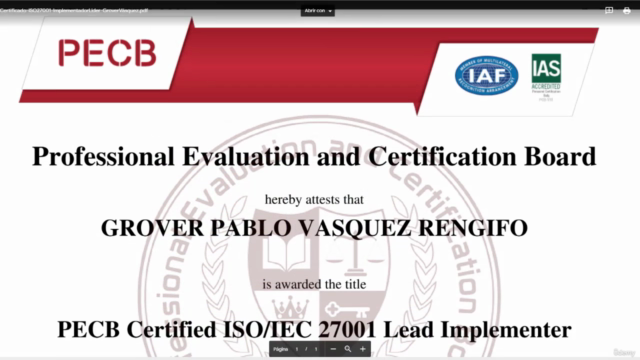Click 'Professional Evaluation and Certification Board' heading
Image resolution: width=640 pixels, height=360 pixels.
point(314,156)
